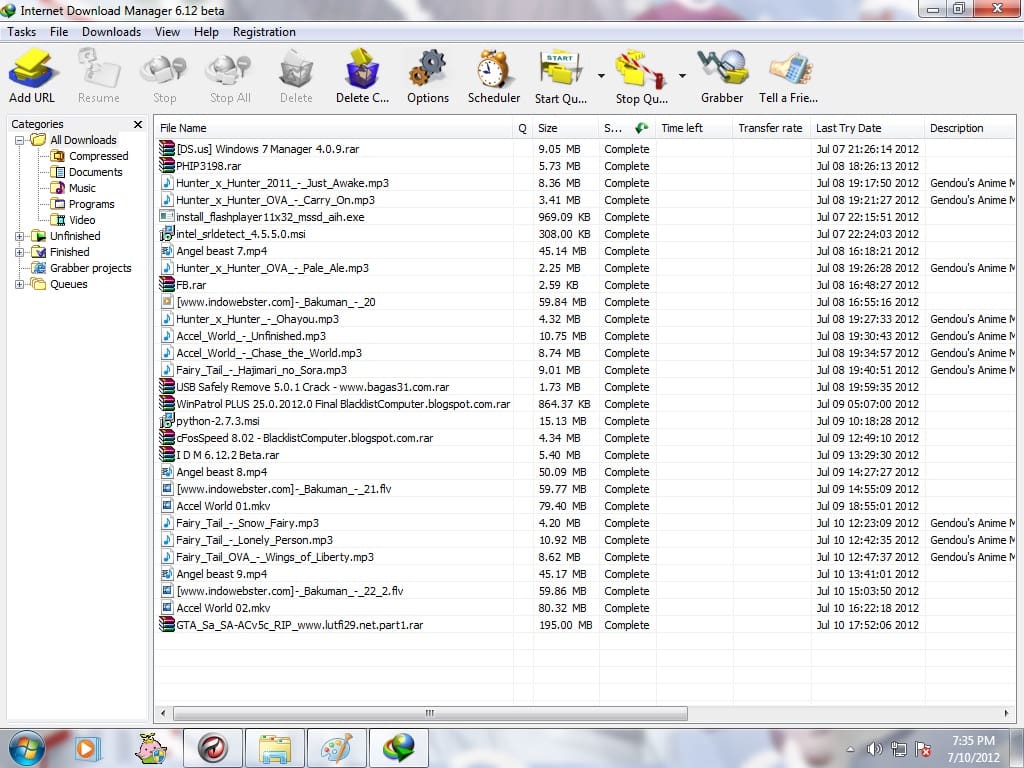1024x768 pixels.
Task: Close the Categories panel
Action: pyautogui.click(x=137, y=124)
